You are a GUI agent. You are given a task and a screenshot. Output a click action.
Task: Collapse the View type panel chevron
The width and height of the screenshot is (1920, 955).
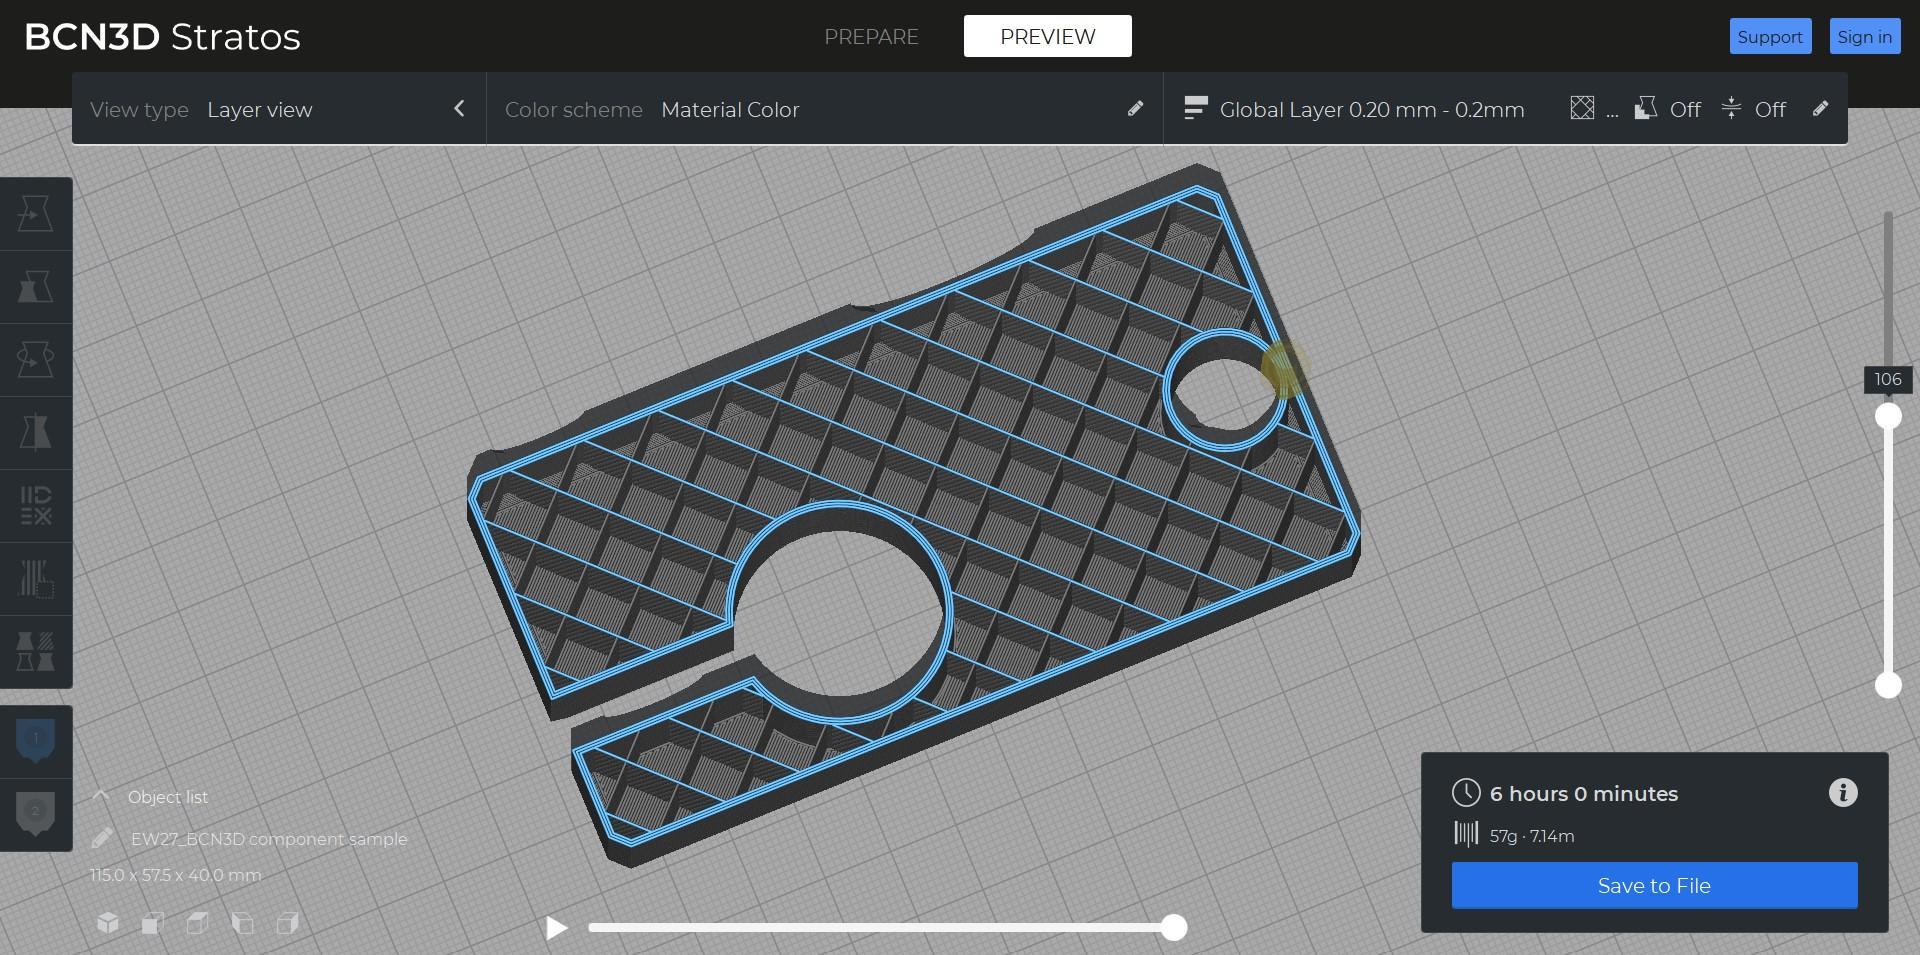[x=459, y=108]
